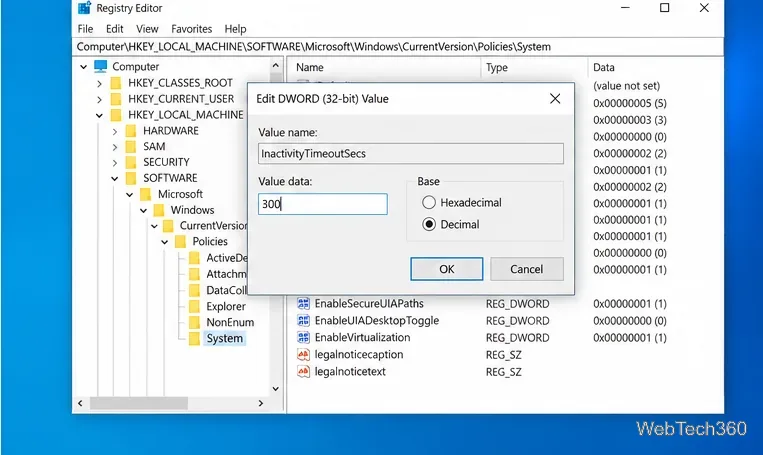Click string icon next to legalnoticecaption
Screen dimensions: 763x455
303,355
